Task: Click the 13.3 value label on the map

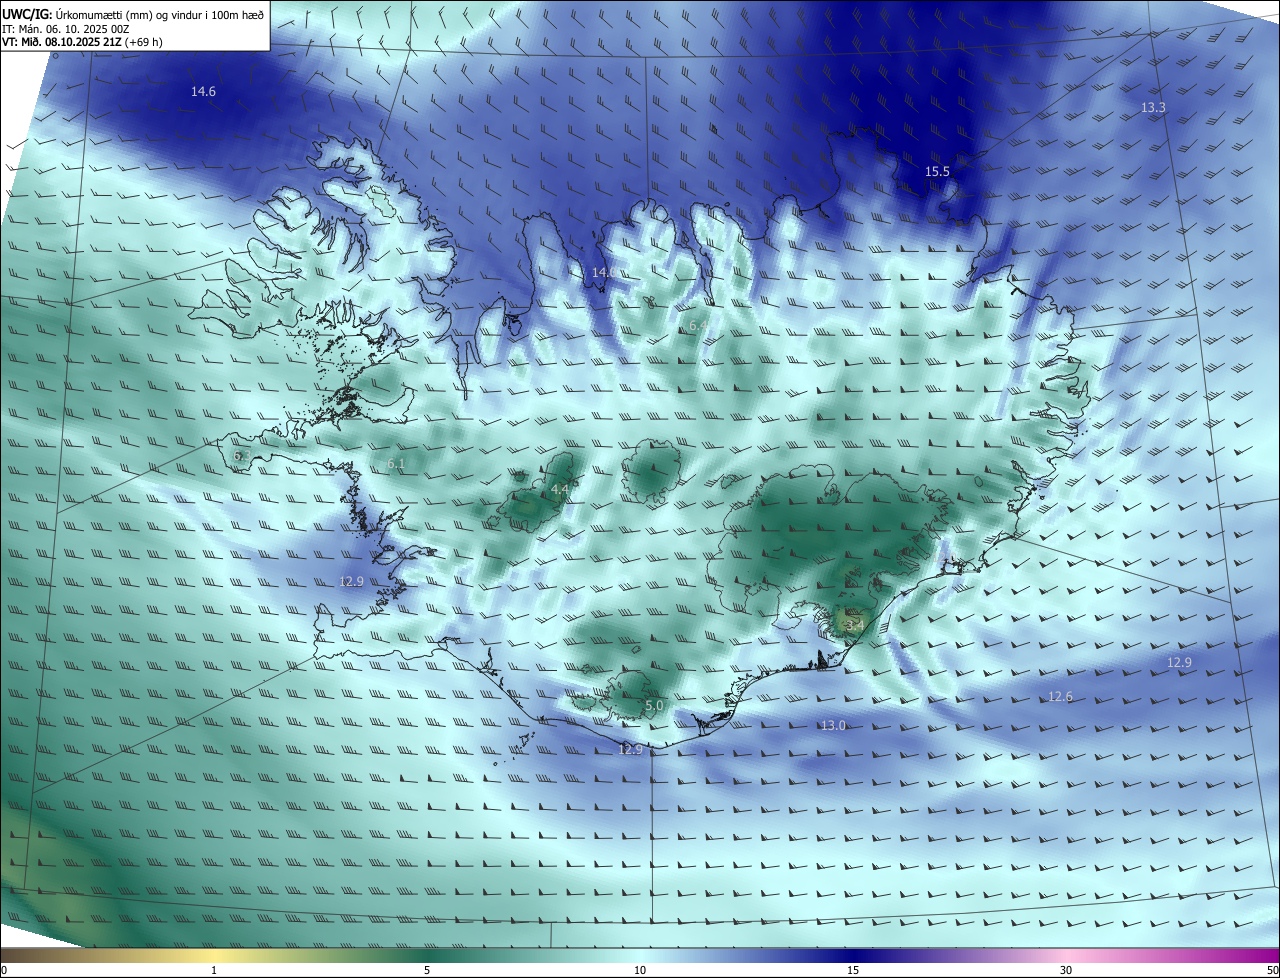Action: (1153, 107)
